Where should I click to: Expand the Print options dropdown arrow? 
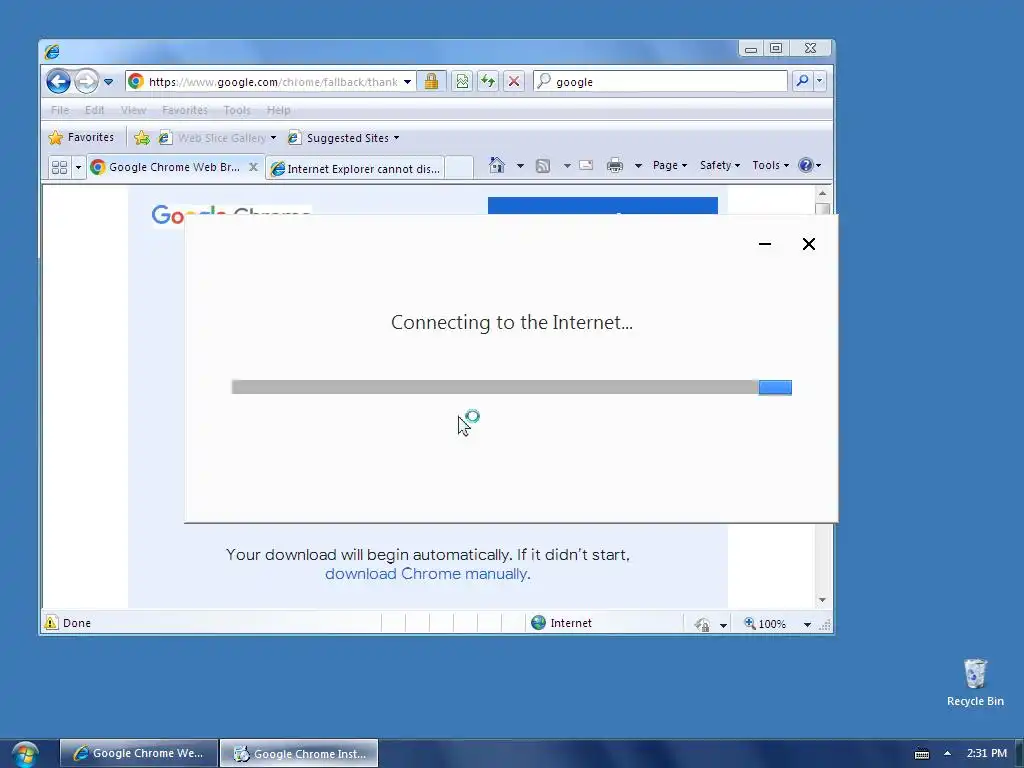coord(638,166)
